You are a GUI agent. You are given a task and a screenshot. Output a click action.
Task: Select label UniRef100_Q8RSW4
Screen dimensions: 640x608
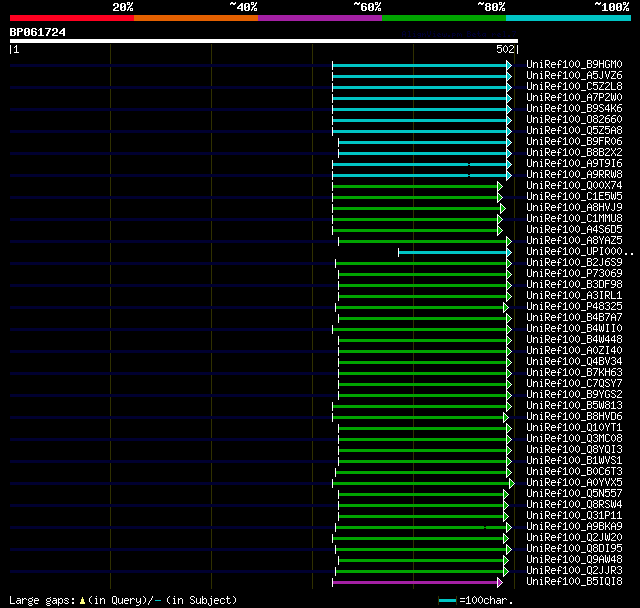[x=574, y=505]
